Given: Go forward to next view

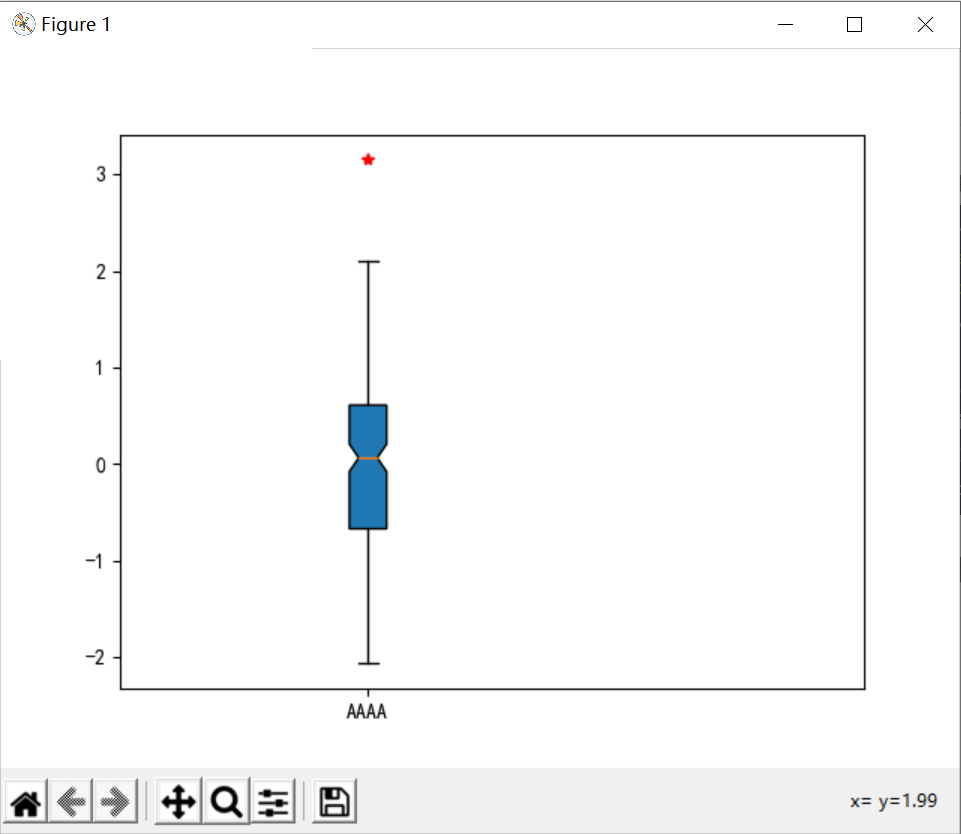Looking at the screenshot, I should [113, 800].
